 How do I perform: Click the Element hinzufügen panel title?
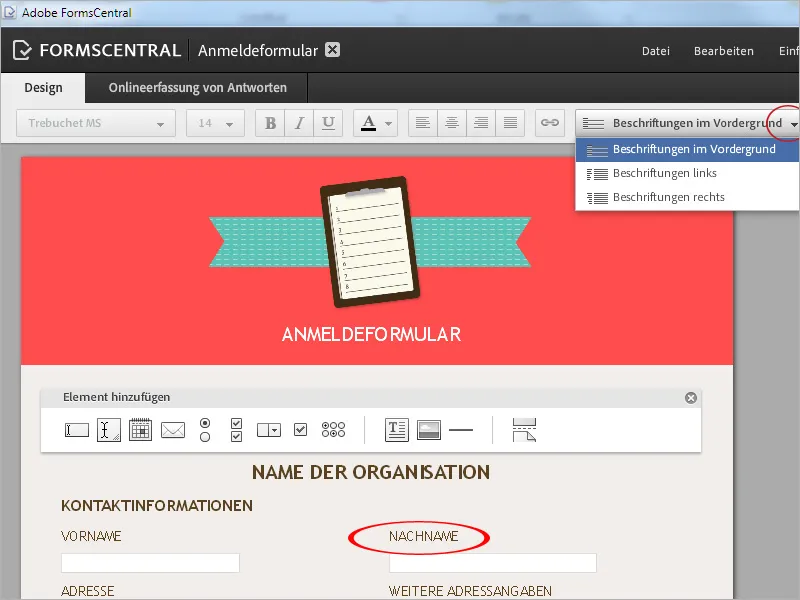point(116,397)
